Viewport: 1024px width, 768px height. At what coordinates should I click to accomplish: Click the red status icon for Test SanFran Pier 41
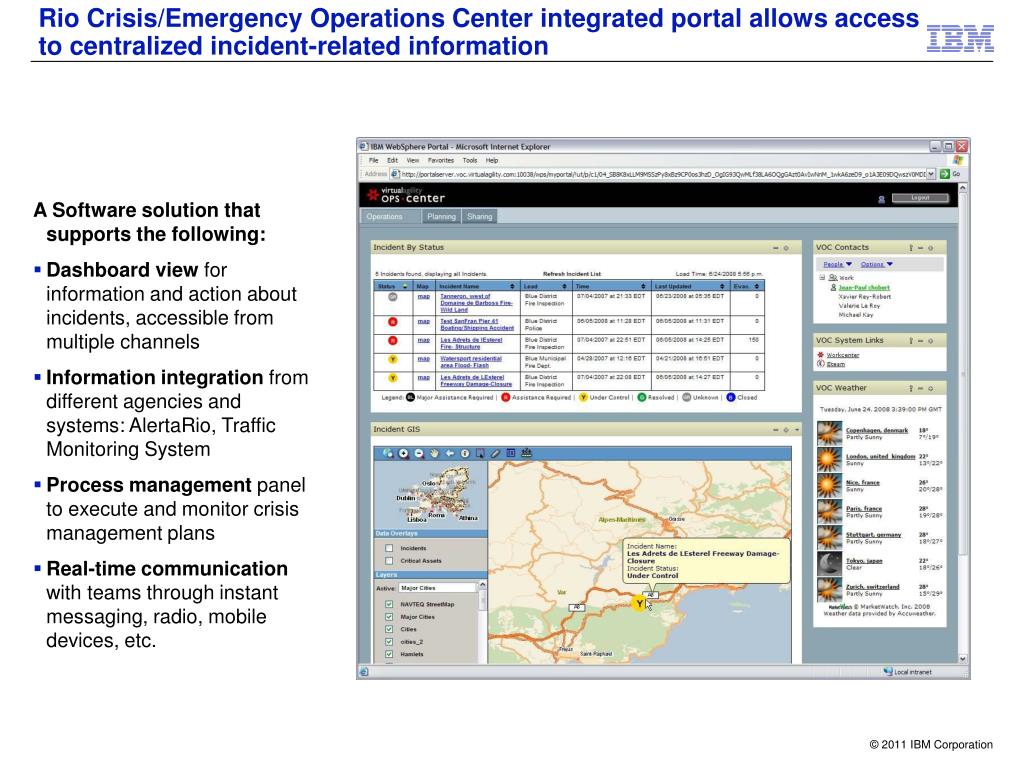(x=392, y=321)
